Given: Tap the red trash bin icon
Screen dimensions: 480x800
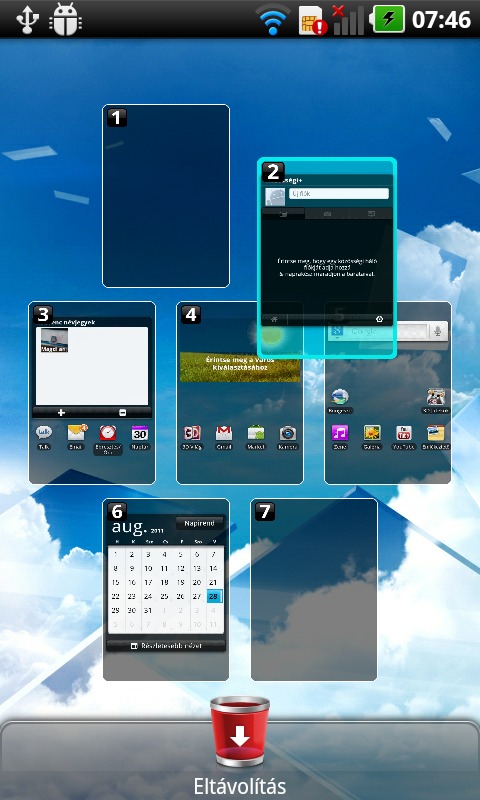Looking at the screenshot, I should click(x=240, y=732).
